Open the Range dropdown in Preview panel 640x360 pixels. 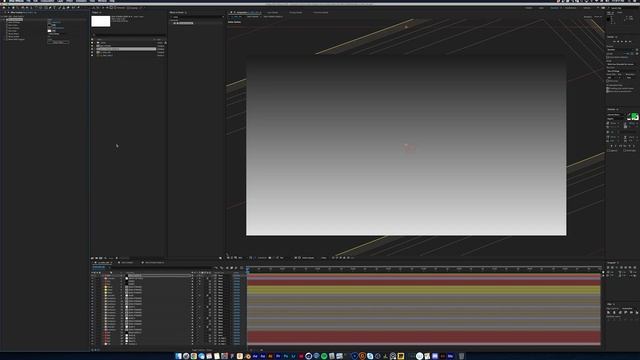point(620,64)
